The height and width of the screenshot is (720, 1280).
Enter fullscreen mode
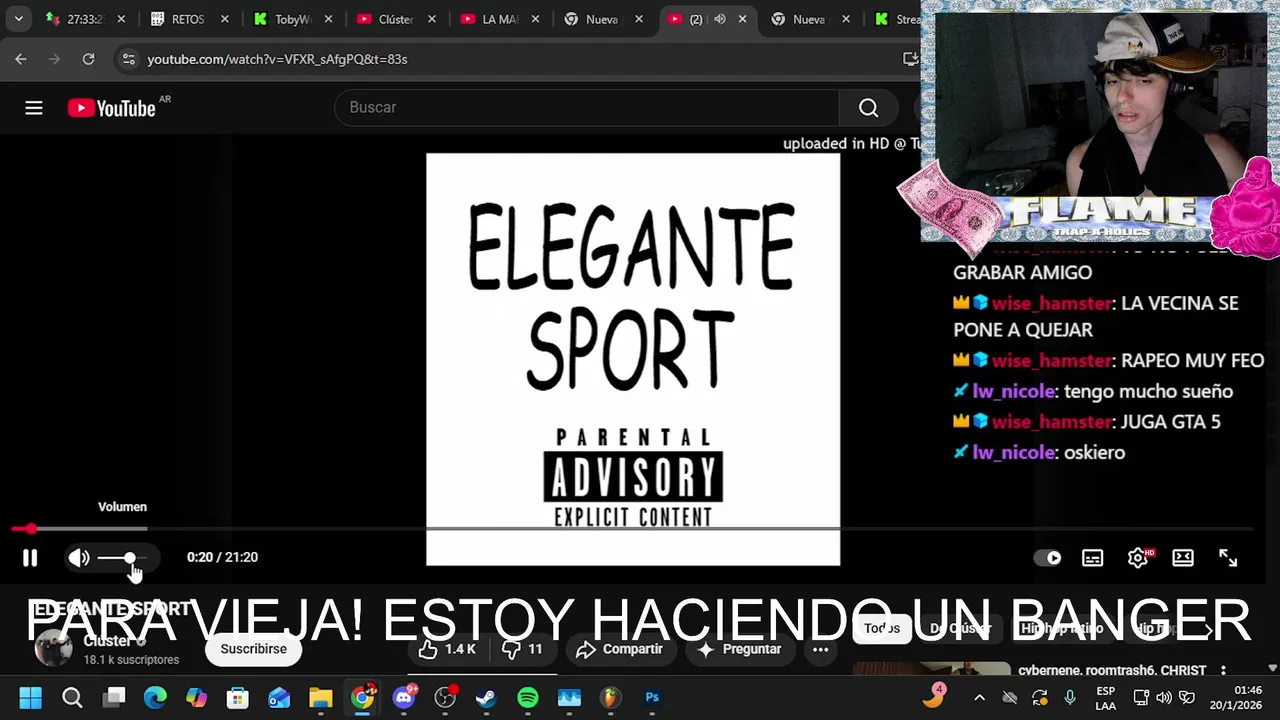click(1228, 558)
